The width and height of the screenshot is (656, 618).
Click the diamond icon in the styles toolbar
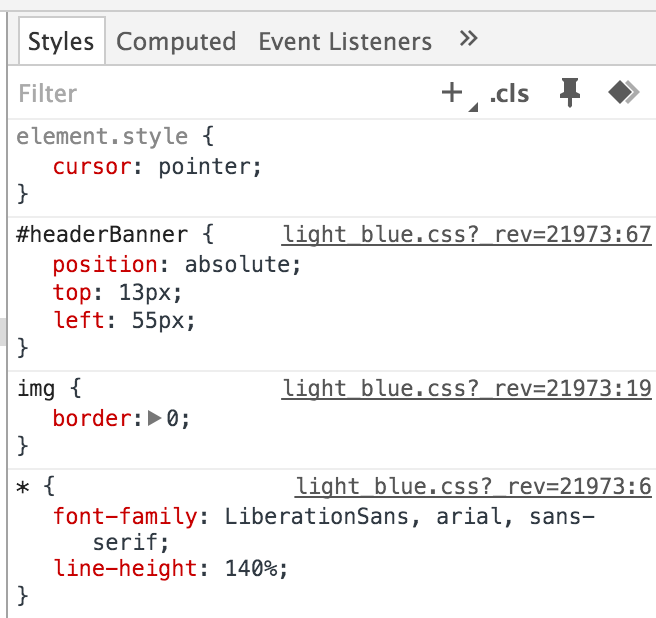(623, 93)
